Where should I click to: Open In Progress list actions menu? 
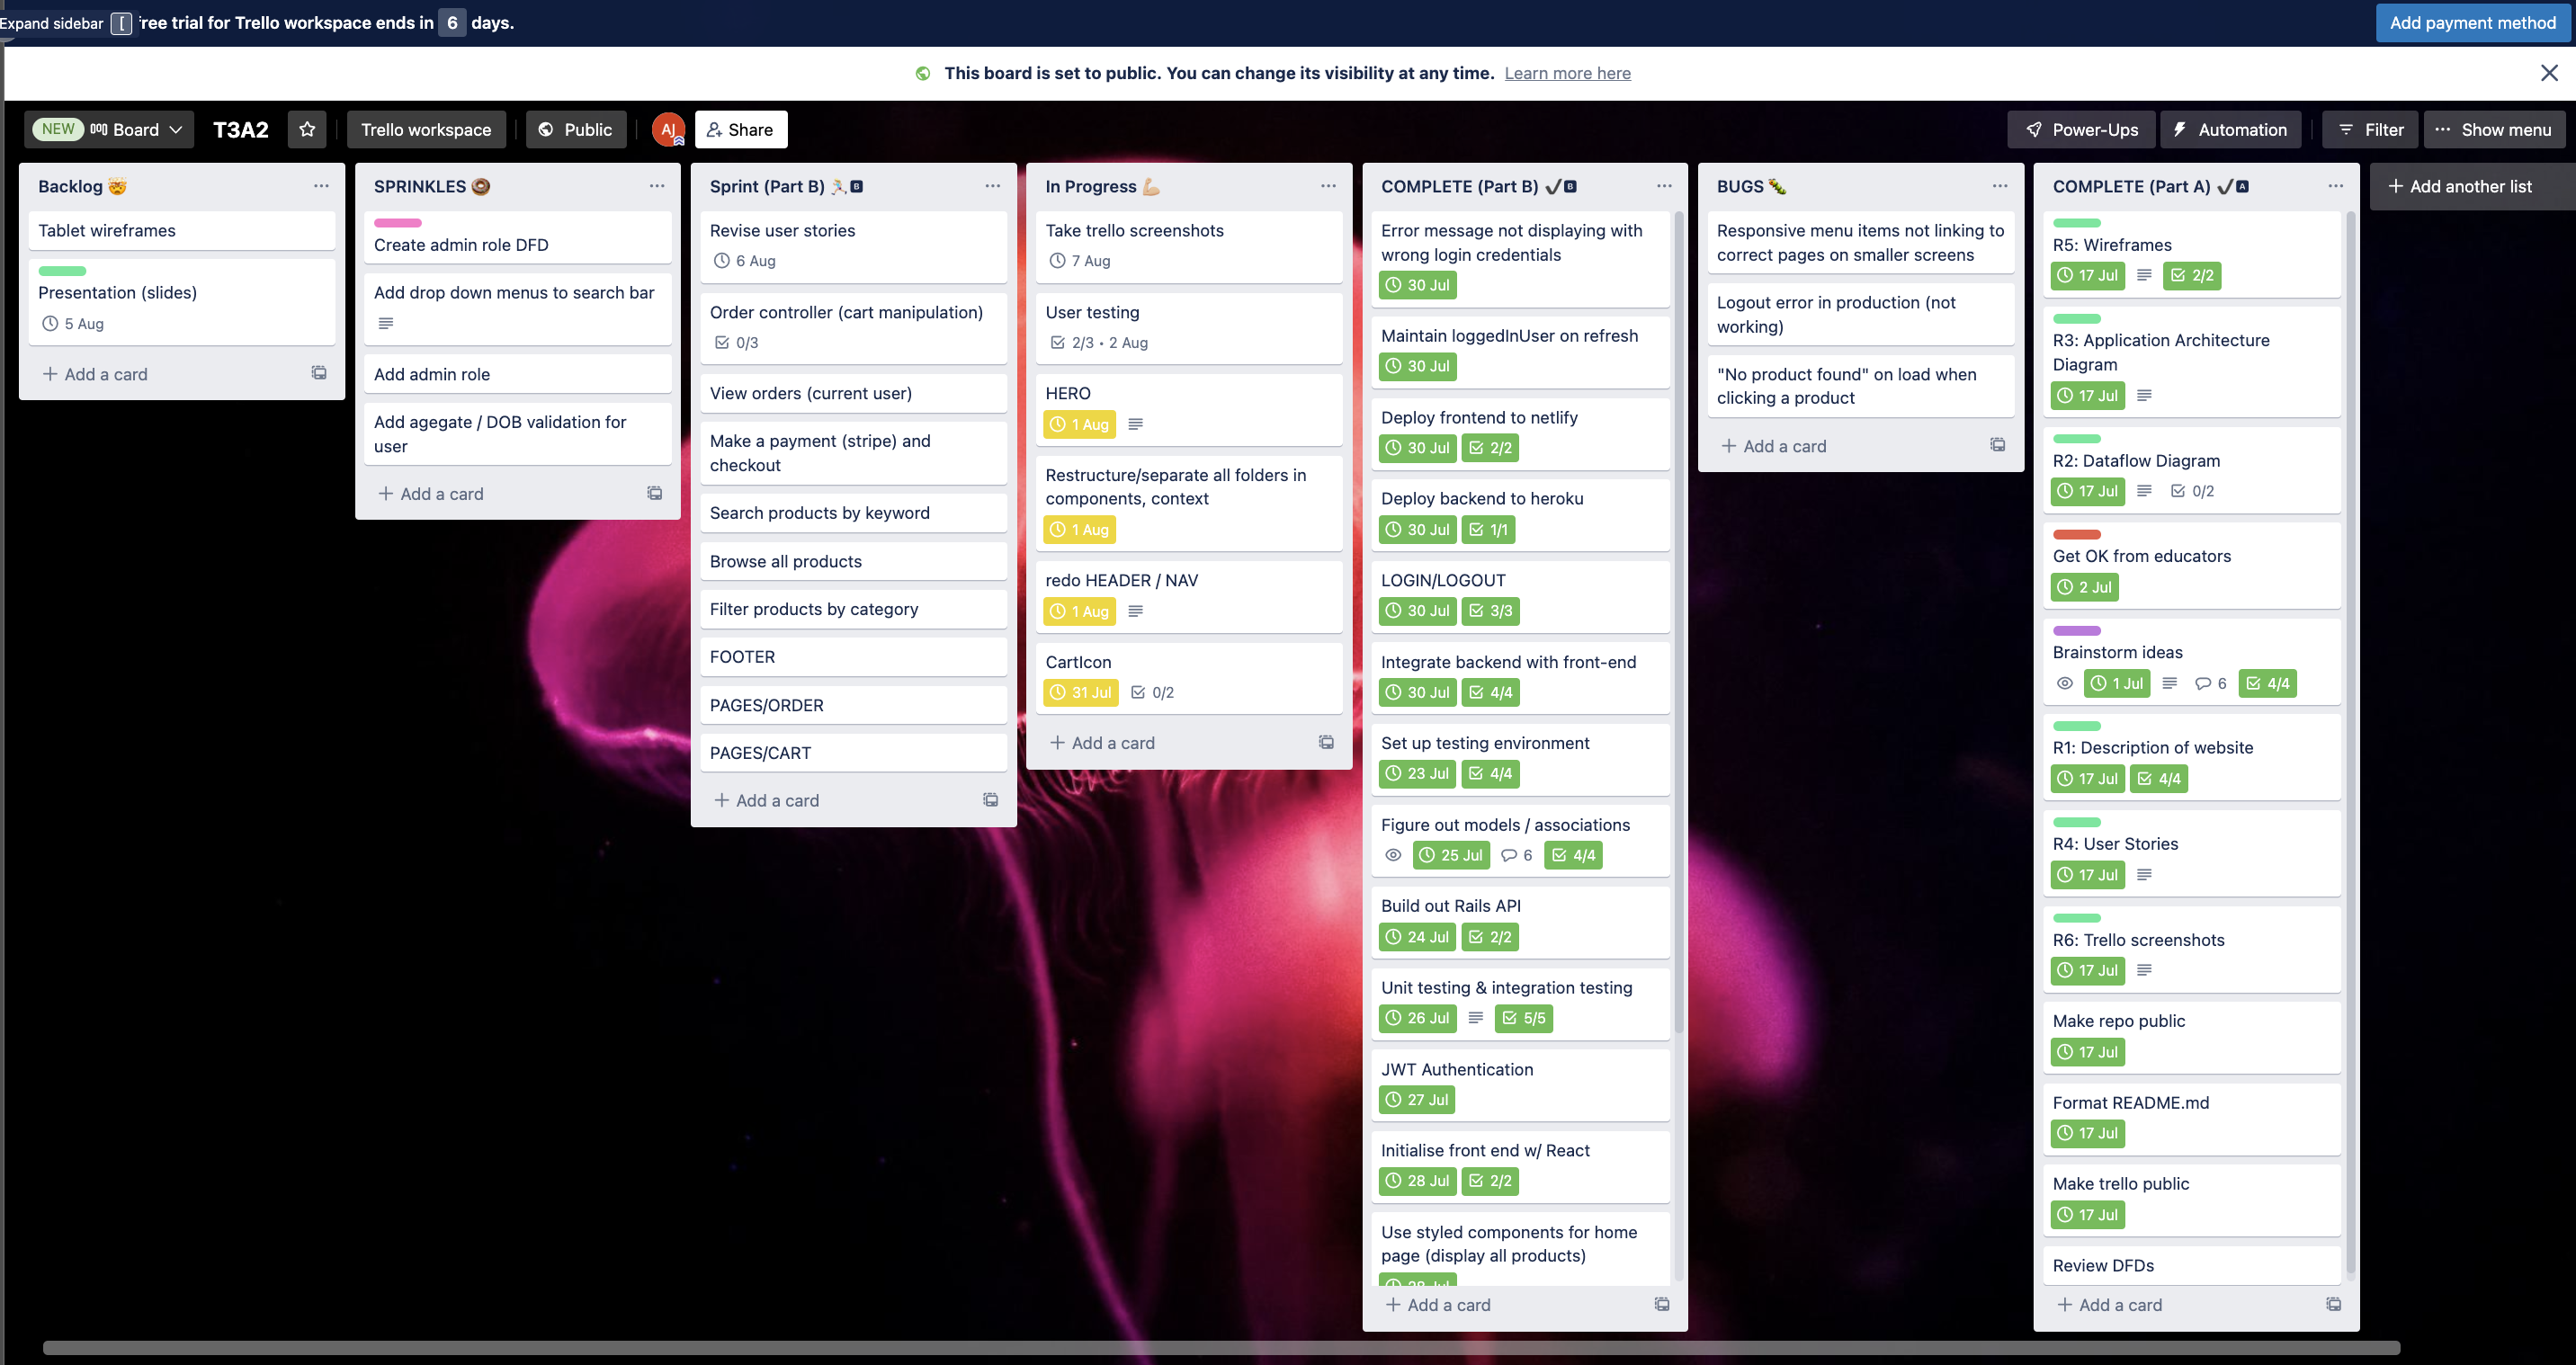1328,186
